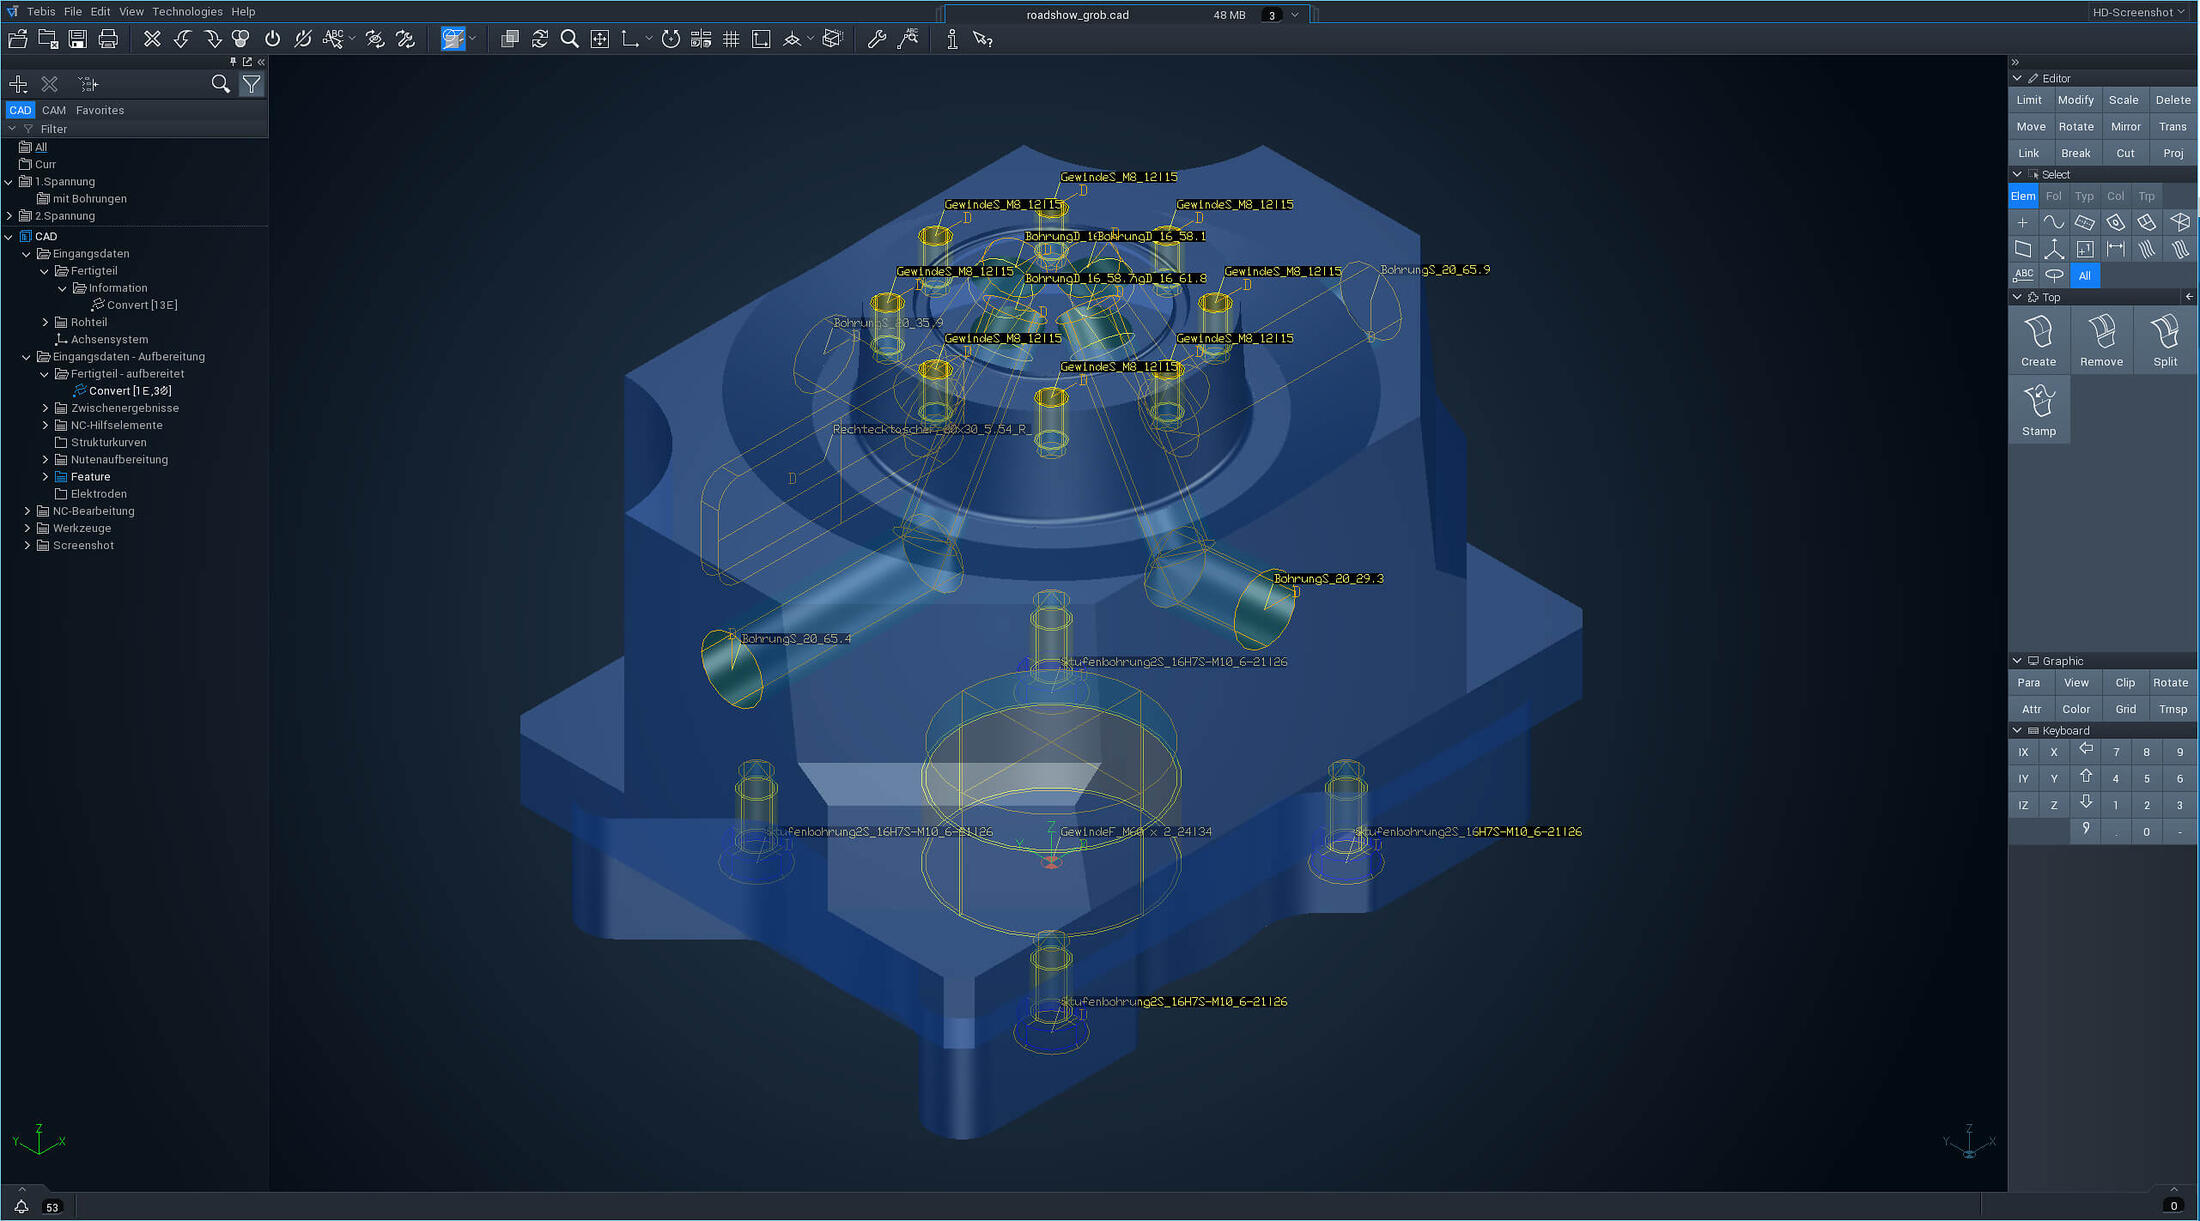Click the grid display toolbar icon

pyautogui.click(x=731, y=39)
